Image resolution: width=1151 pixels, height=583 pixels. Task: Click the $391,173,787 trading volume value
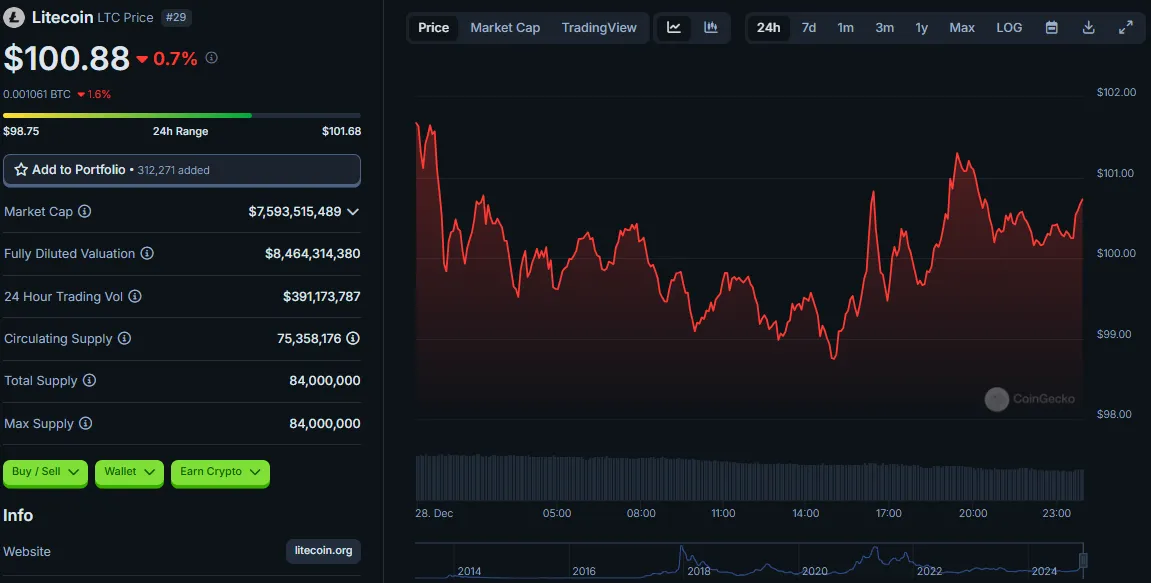[322, 297]
